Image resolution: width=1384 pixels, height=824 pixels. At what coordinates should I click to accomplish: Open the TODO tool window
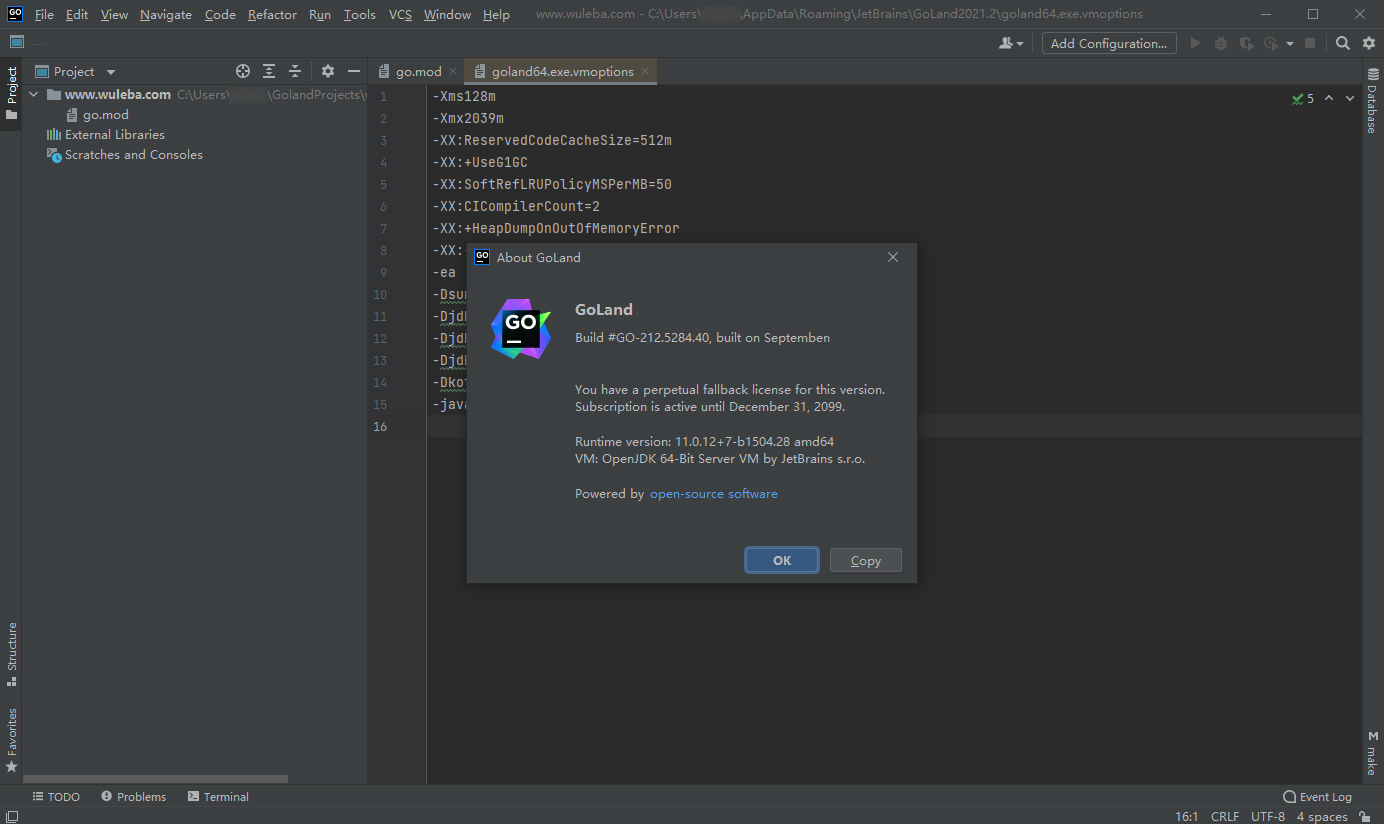point(56,797)
